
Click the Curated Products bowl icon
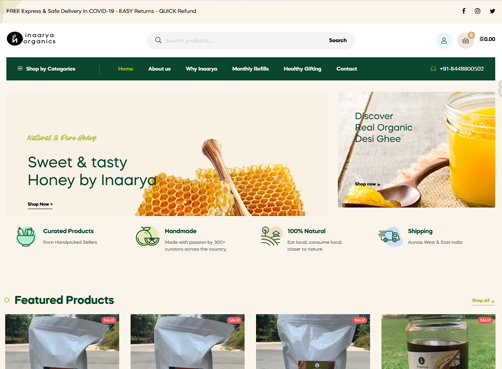[26, 236]
